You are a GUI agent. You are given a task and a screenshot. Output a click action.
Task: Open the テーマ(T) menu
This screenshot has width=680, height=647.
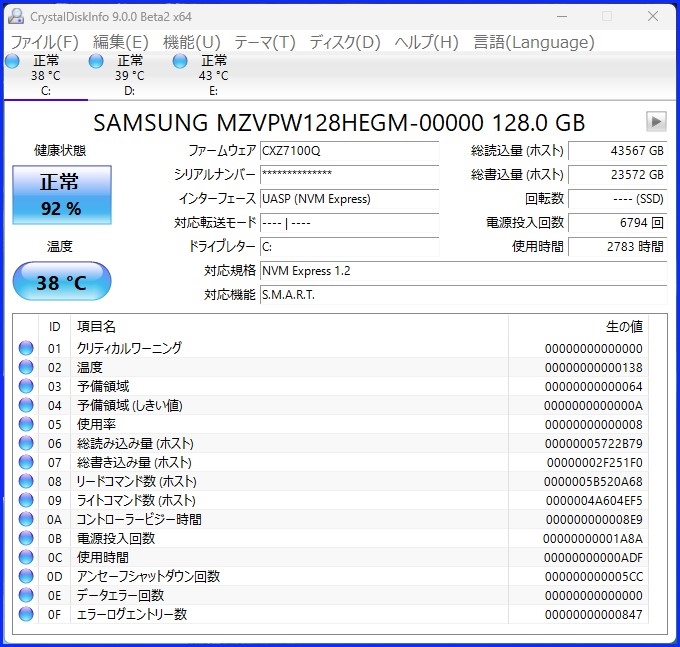click(265, 42)
